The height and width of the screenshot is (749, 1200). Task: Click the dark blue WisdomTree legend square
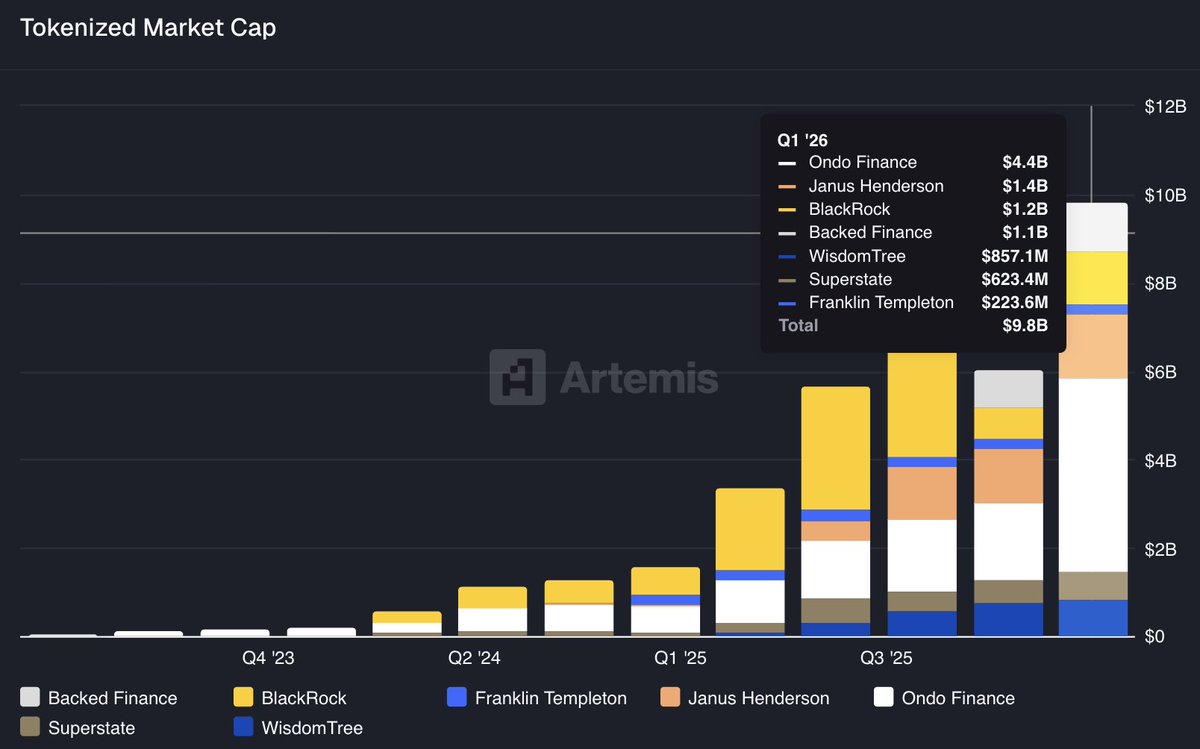(x=243, y=728)
